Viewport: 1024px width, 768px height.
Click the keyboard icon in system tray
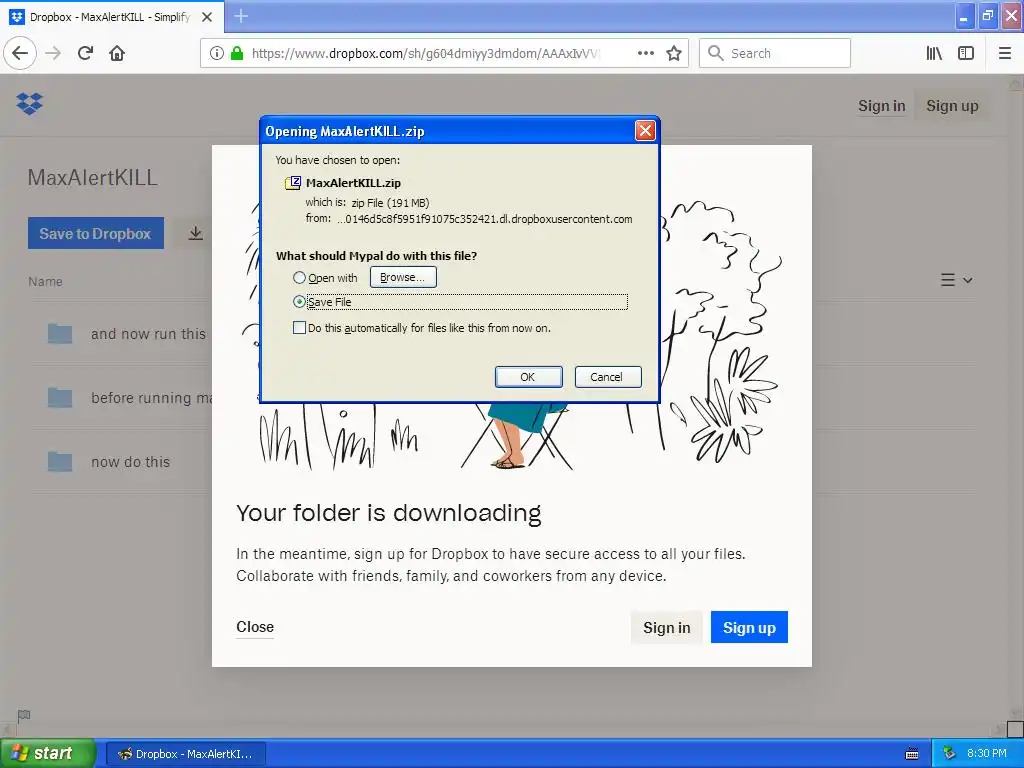(x=912, y=754)
